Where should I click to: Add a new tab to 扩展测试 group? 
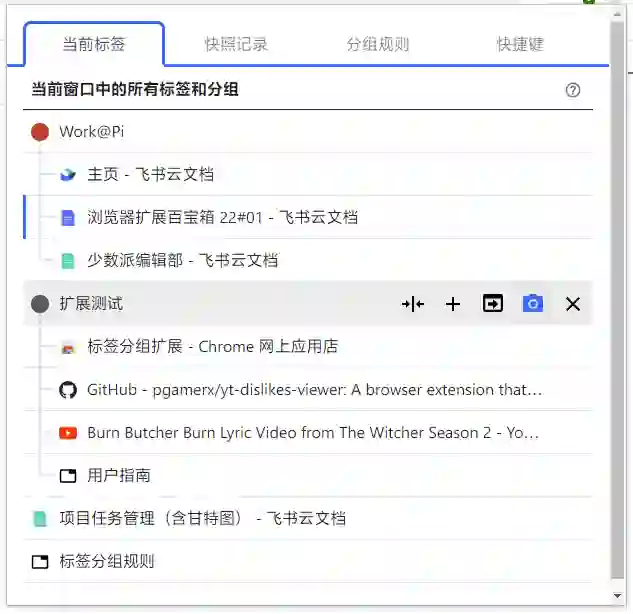click(453, 304)
